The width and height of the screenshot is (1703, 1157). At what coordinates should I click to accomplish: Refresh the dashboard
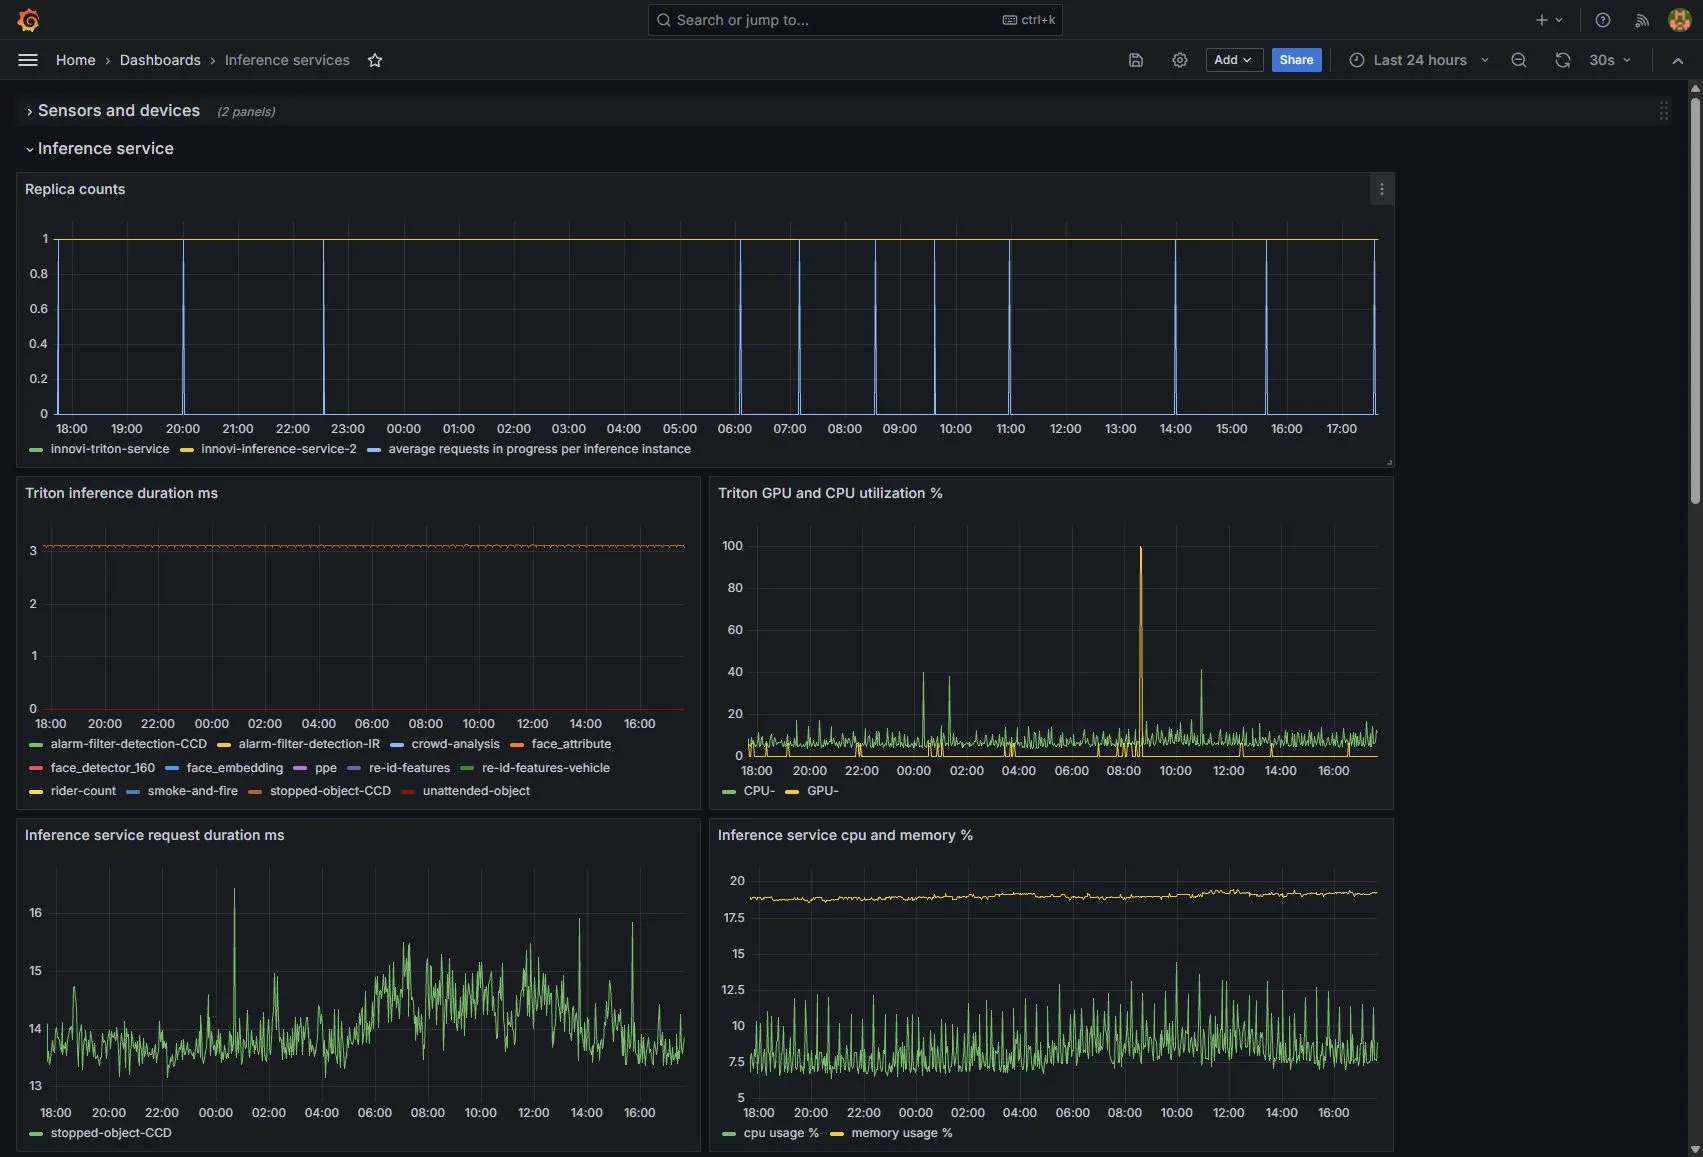click(1563, 60)
